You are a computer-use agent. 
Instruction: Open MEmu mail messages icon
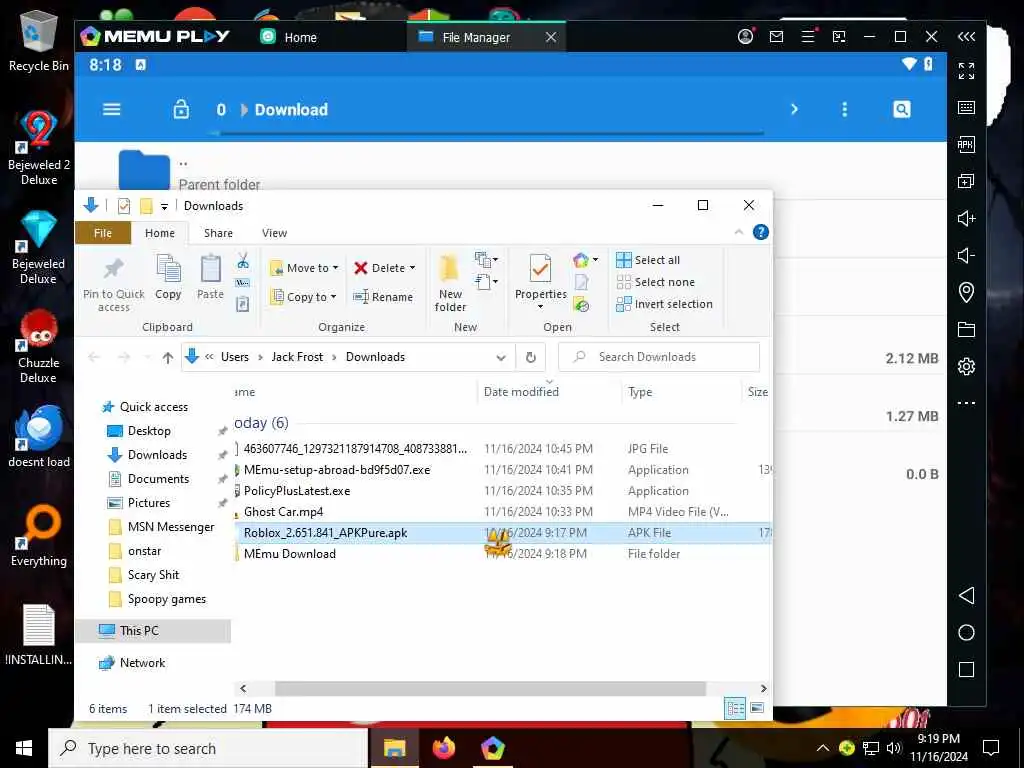[776, 37]
